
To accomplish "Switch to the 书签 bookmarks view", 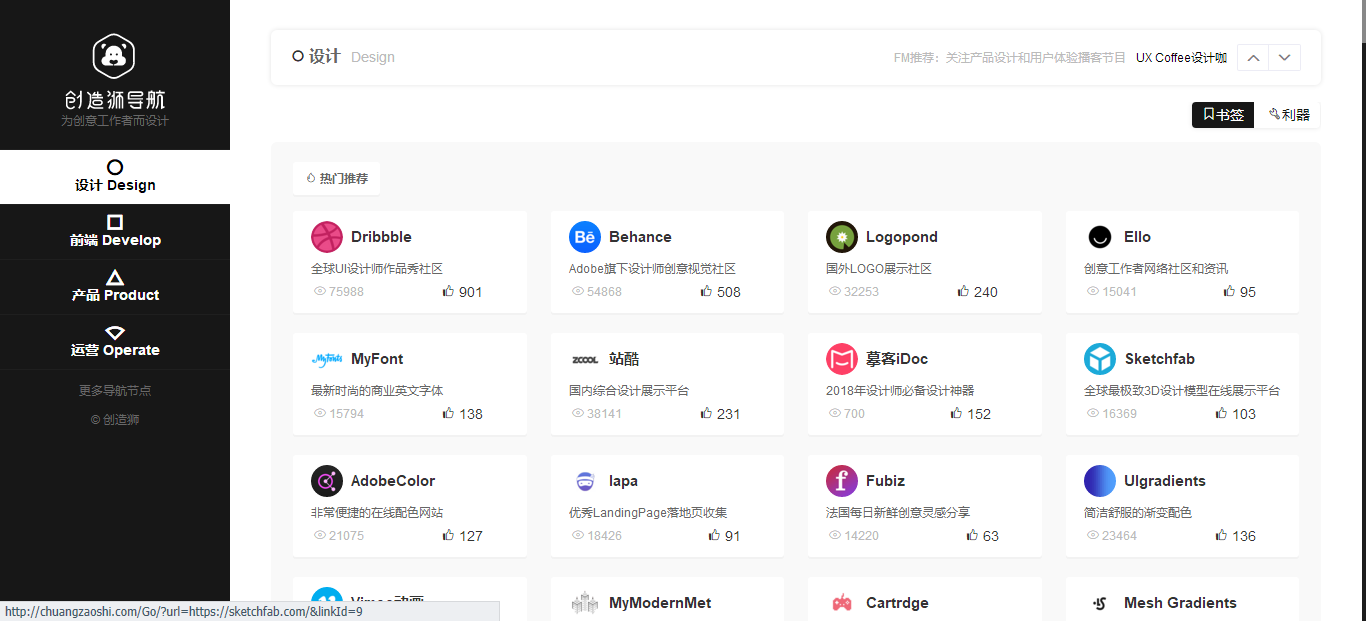I will 1223,115.
